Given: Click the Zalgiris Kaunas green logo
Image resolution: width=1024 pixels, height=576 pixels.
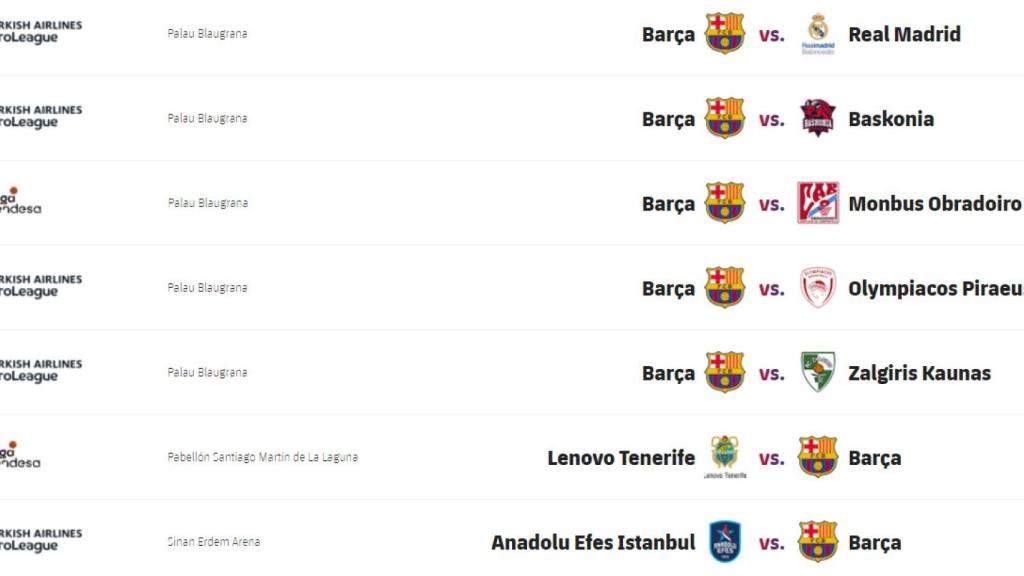Looking at the screenshot, I should 818,372.
